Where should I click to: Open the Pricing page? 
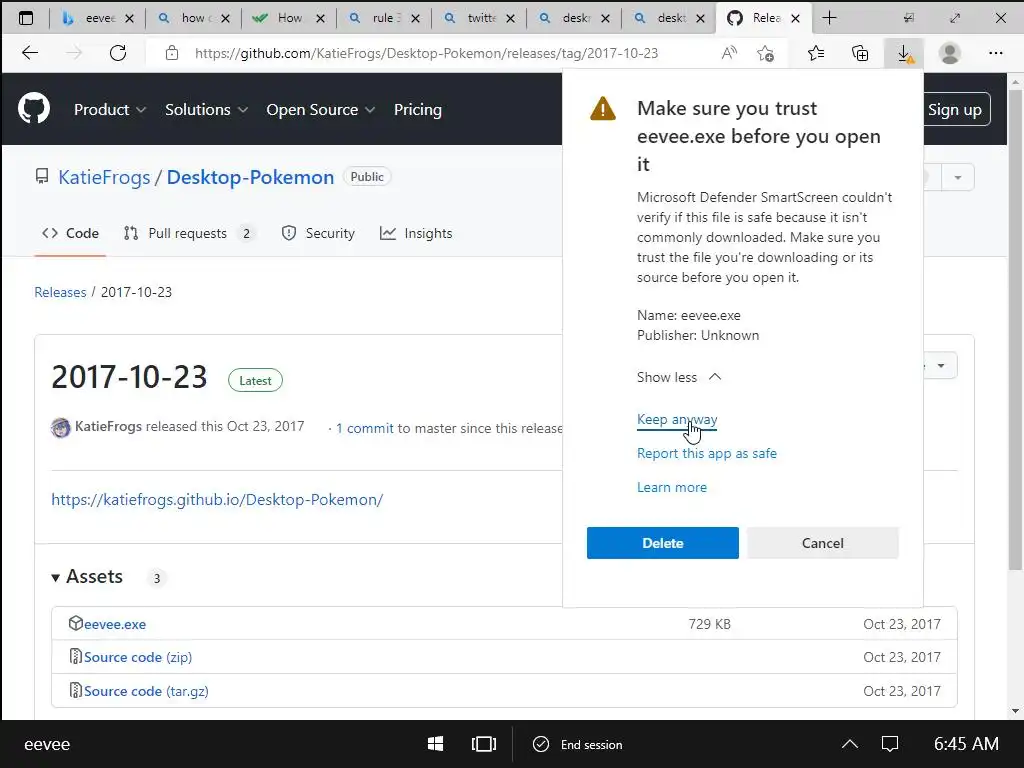point(417,110)
